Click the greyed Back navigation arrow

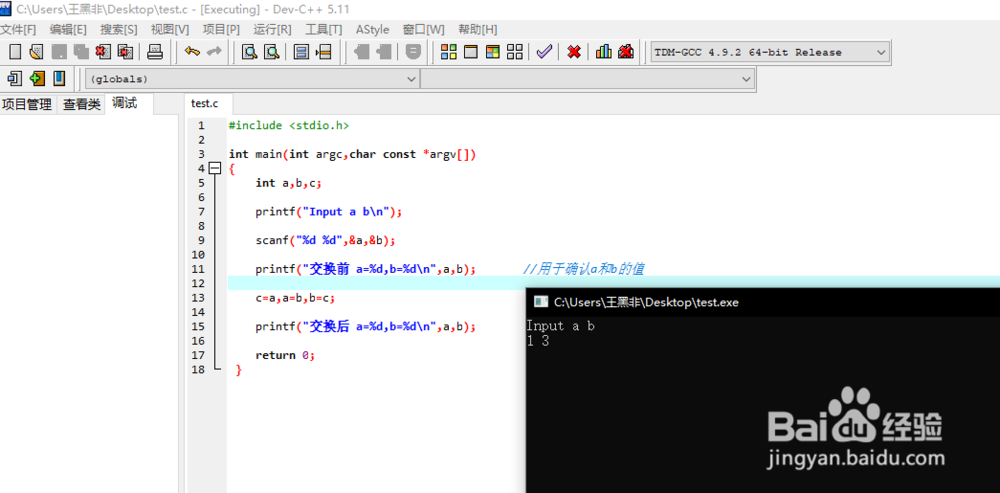362,52
